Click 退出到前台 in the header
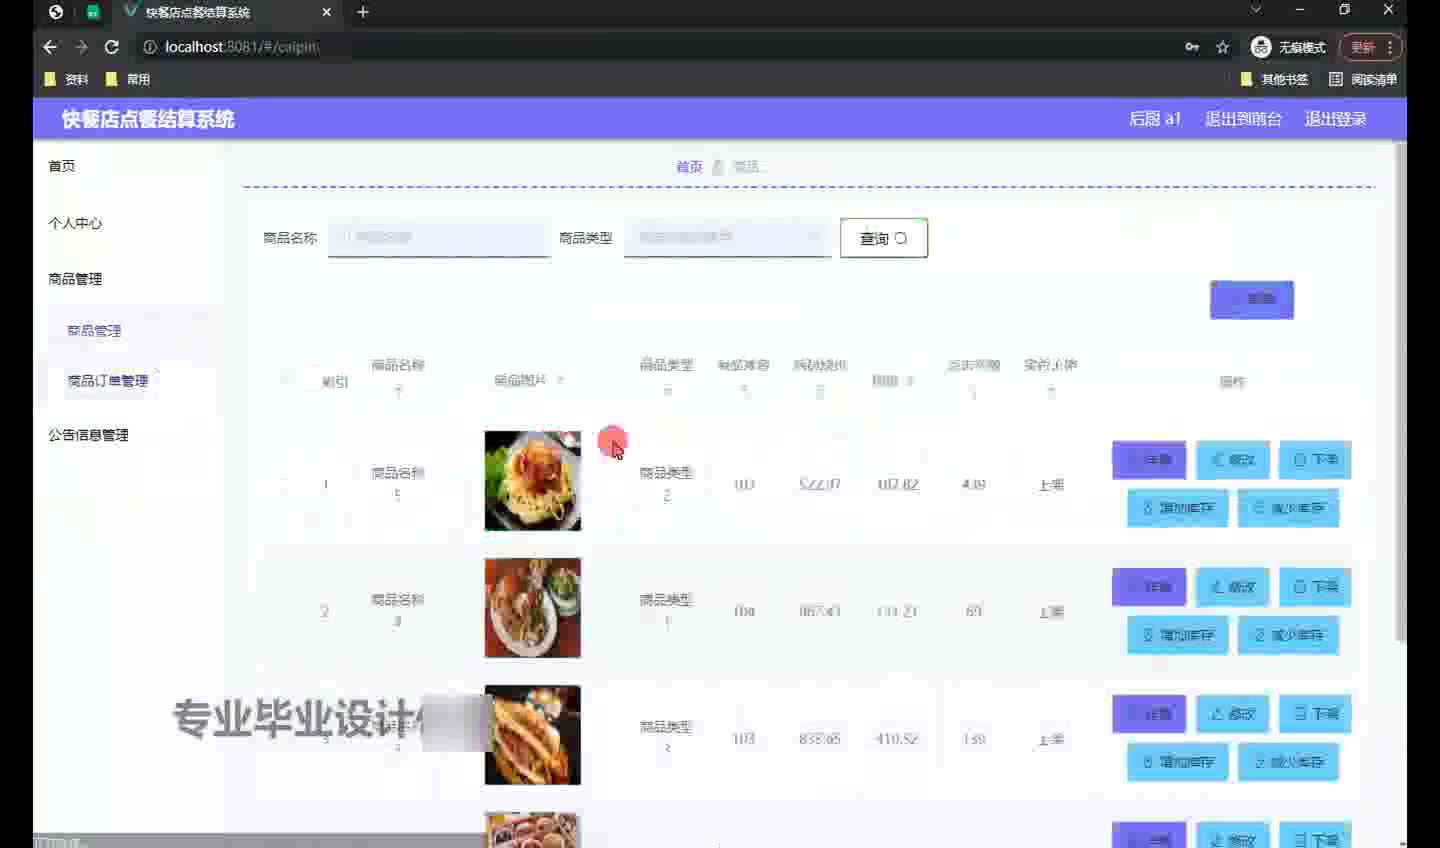 pyautogui.click(x=1243, y=119)
